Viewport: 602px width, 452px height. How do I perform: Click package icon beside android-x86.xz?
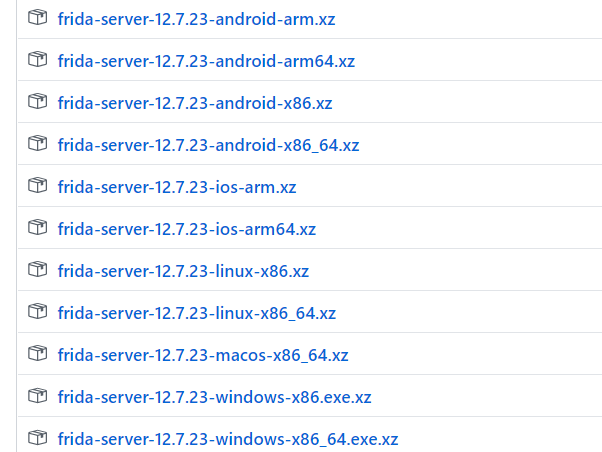click(38, 101)
